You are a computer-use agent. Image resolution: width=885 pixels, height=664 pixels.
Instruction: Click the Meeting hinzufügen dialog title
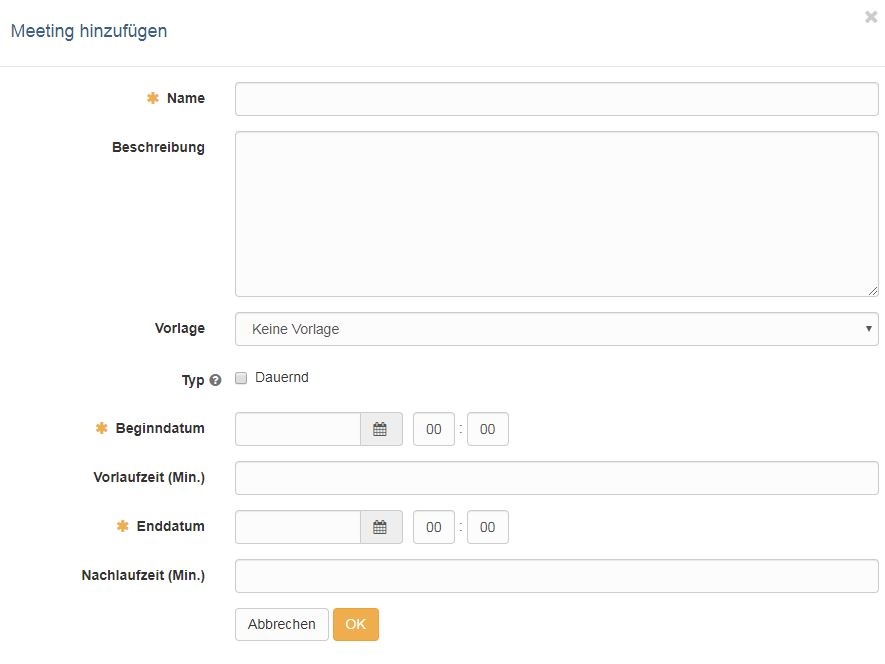click(x=89, y=31)
